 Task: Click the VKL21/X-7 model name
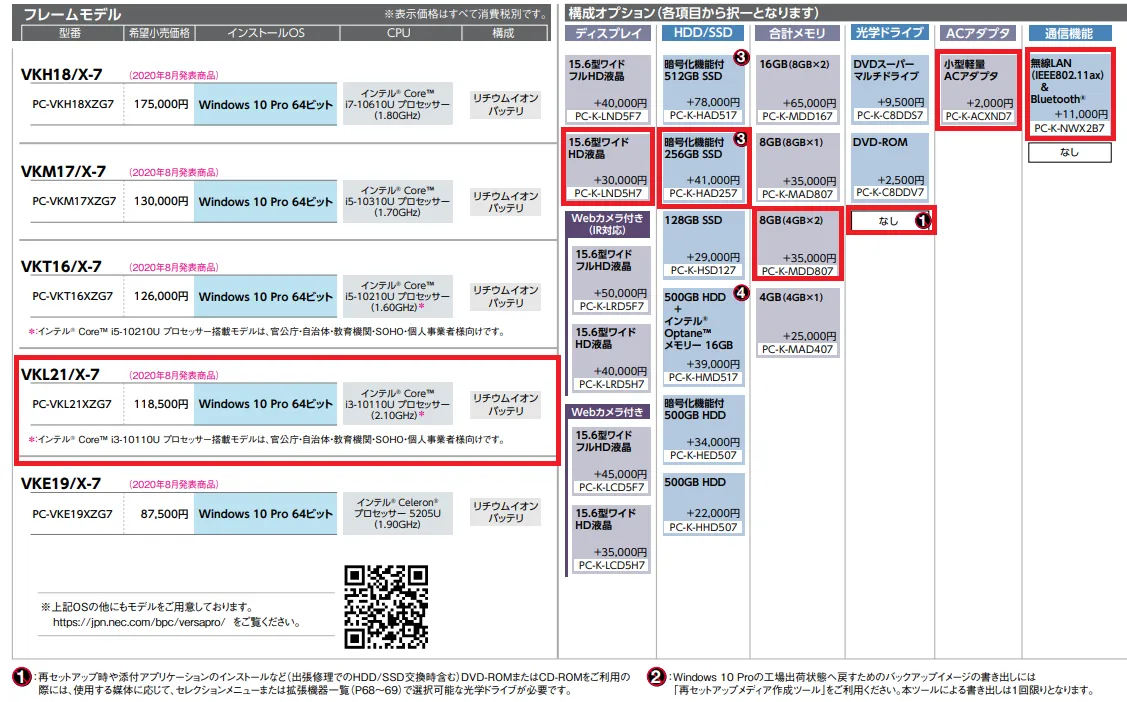tap(60, 374)
